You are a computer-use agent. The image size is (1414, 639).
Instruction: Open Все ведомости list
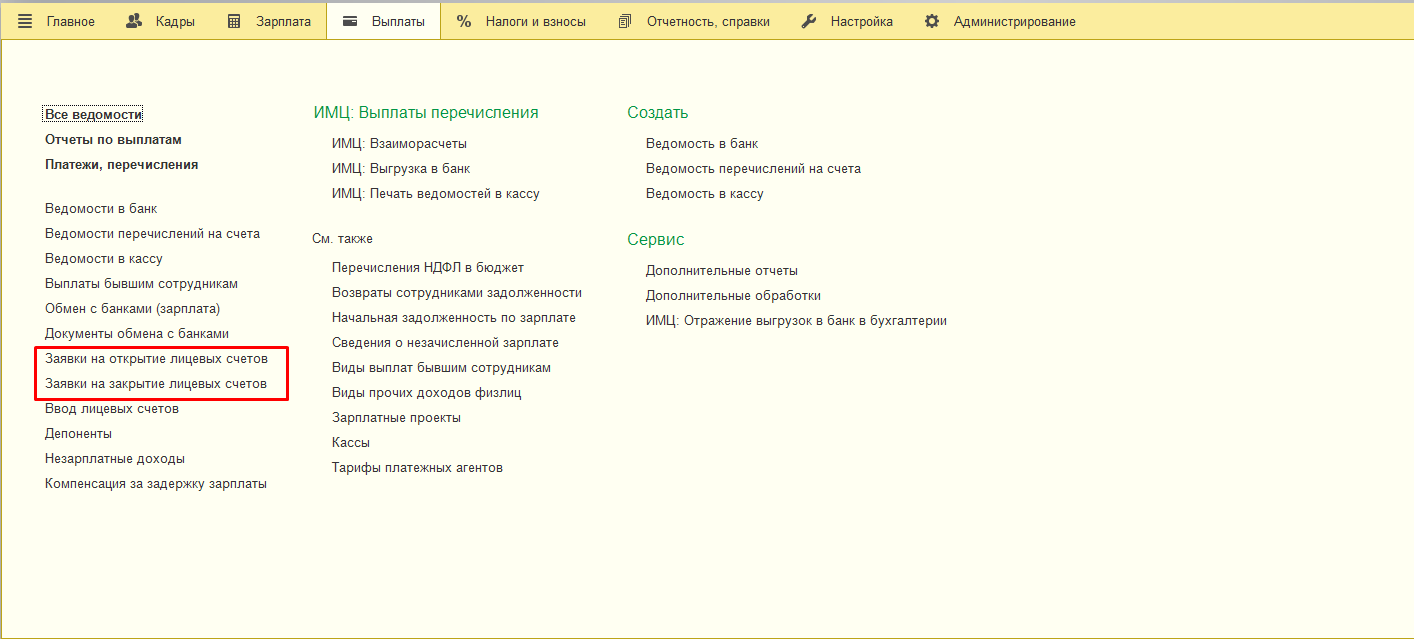(94, 115)
